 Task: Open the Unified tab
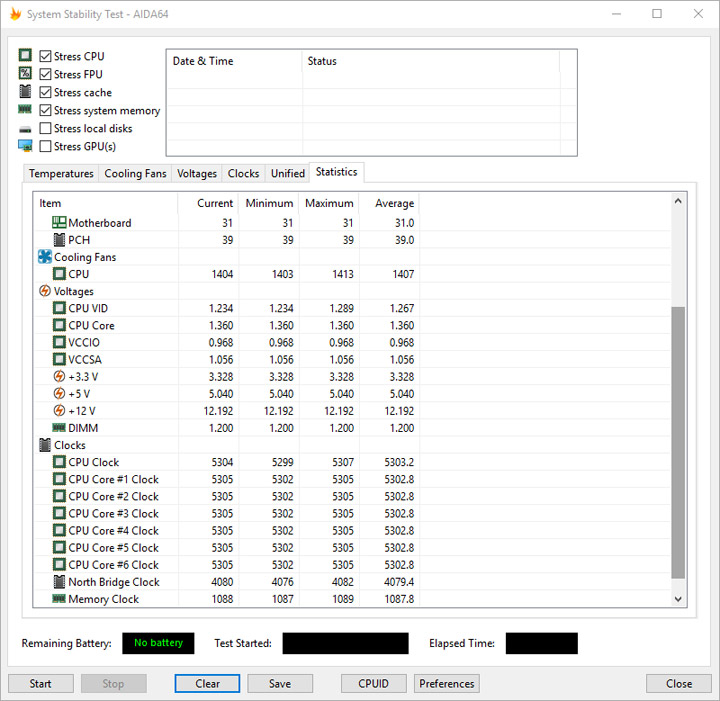click(x=287, y=174)
